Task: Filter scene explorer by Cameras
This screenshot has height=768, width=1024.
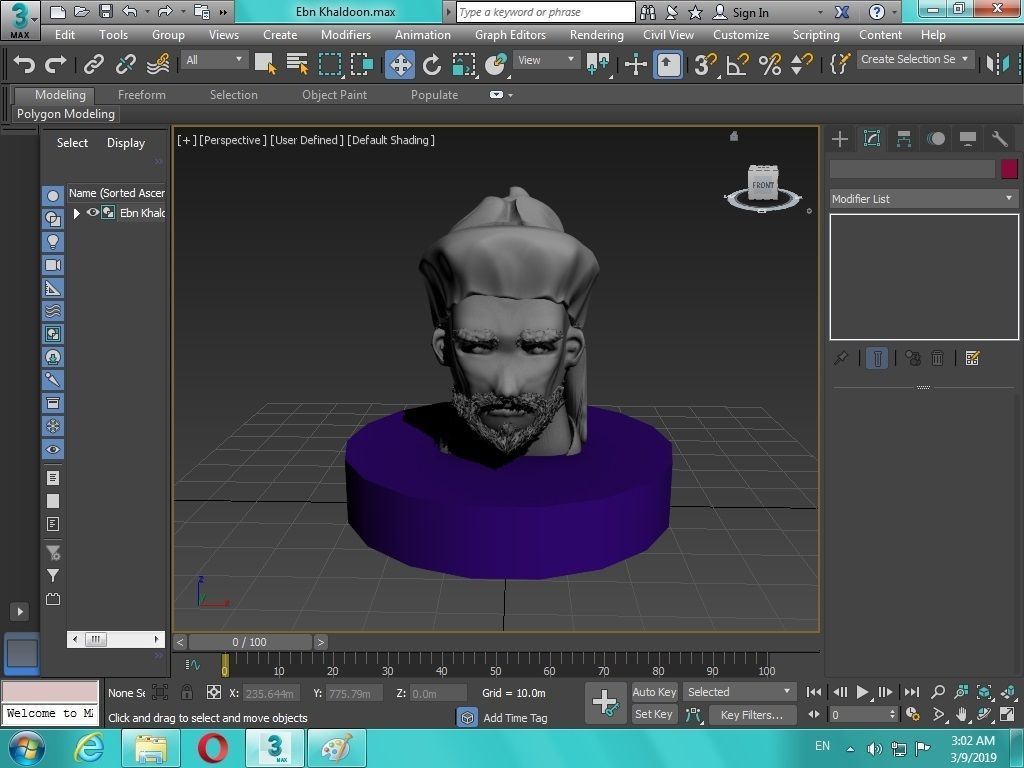Action: pos(53,264)
